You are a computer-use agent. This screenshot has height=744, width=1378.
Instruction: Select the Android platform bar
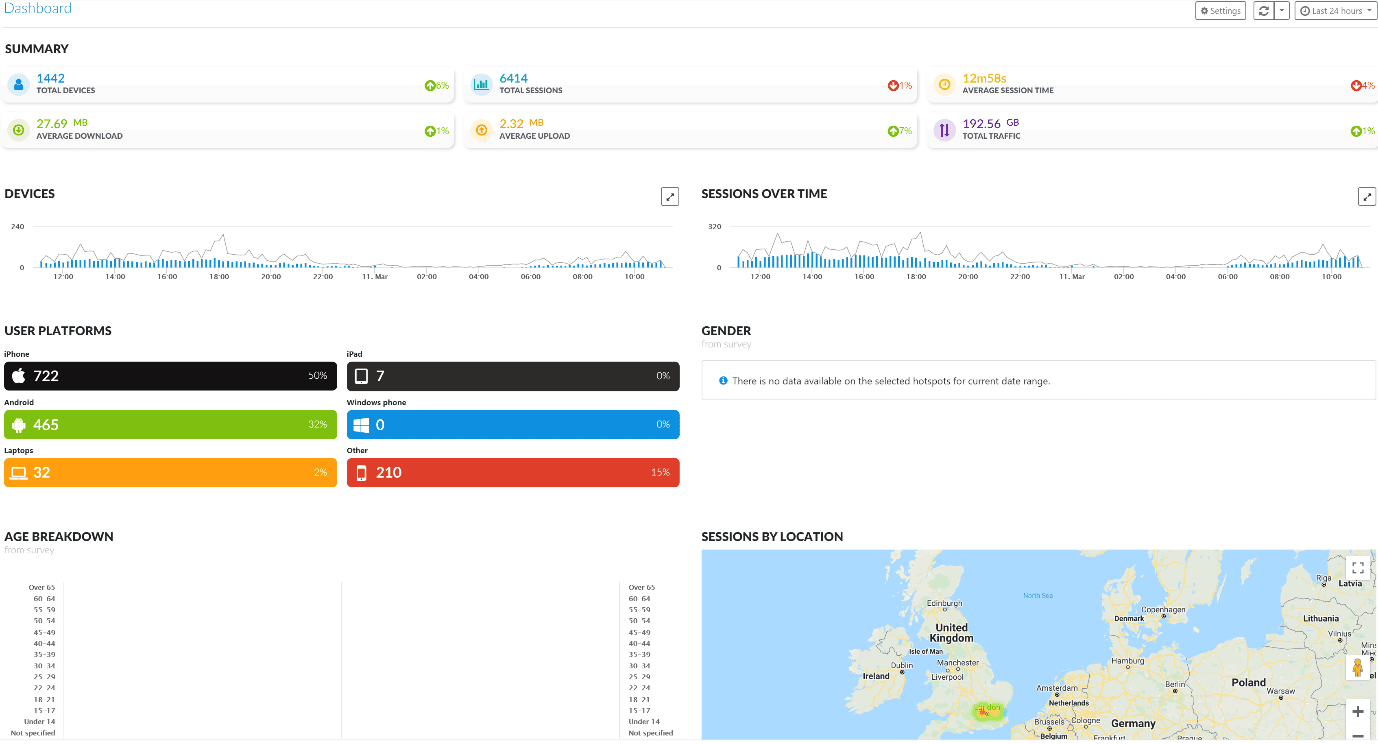pyautogui.click(x=170, y=425)
